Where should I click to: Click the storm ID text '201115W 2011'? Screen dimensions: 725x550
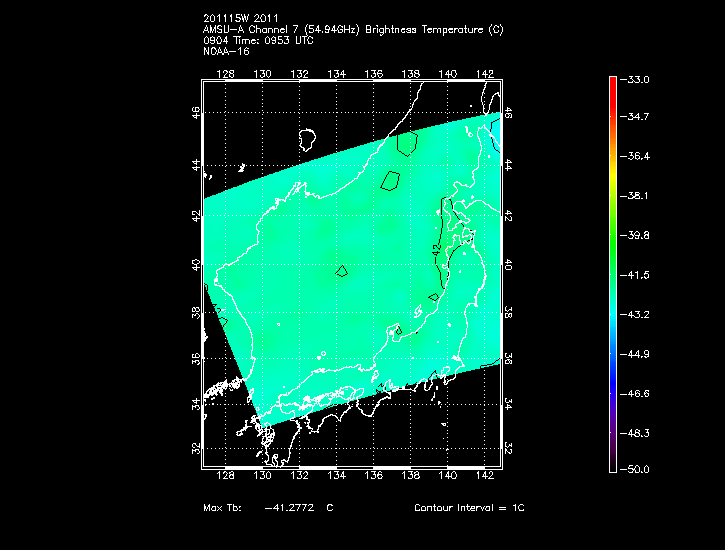[x=241, y=18]
